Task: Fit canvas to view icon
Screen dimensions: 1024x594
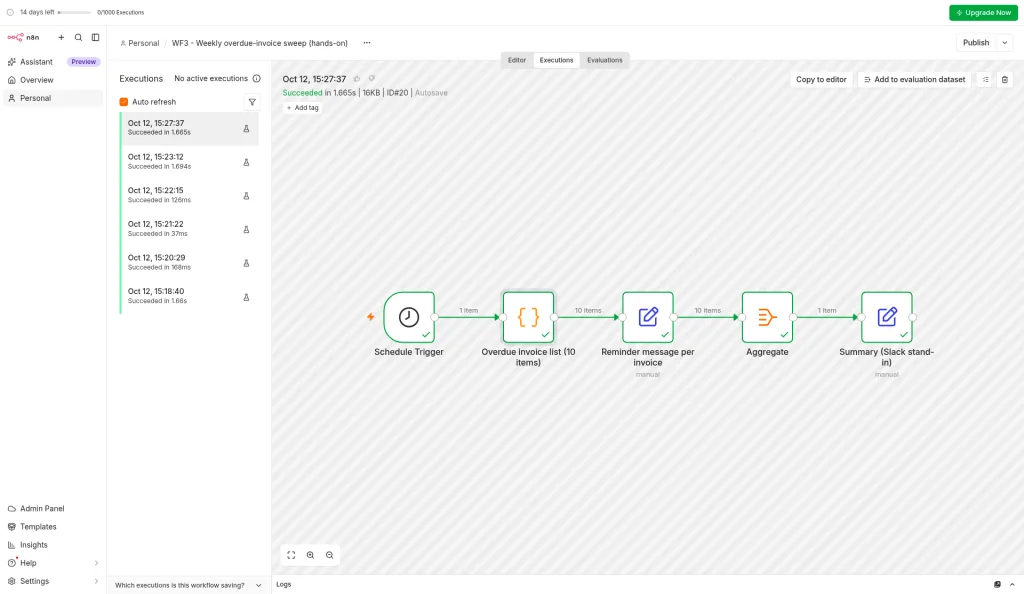Action: [291, 555]
